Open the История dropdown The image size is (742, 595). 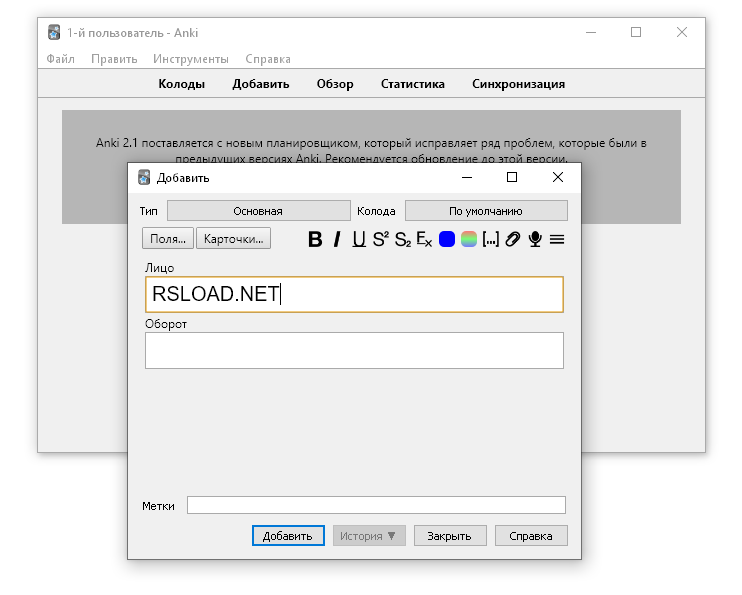[369, 535]
